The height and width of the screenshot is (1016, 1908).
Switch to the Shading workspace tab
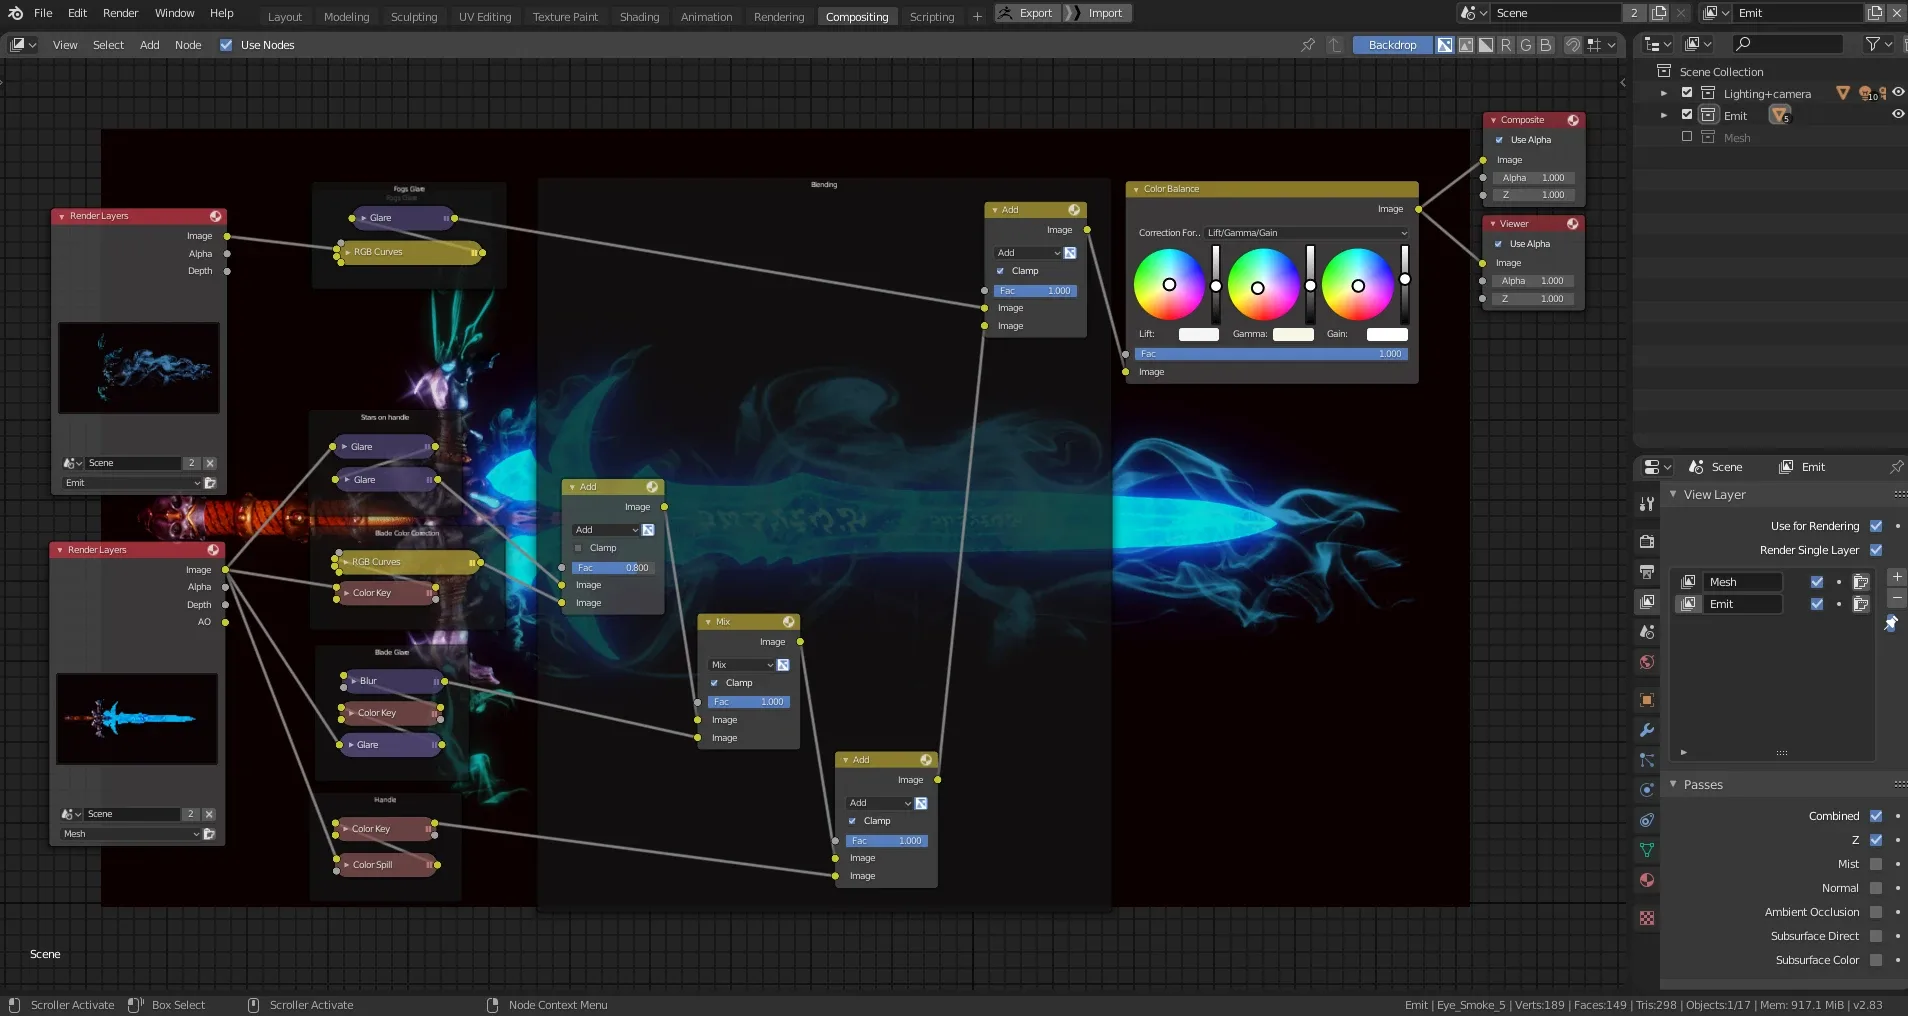pyautogui.click(x=639, y=17)
